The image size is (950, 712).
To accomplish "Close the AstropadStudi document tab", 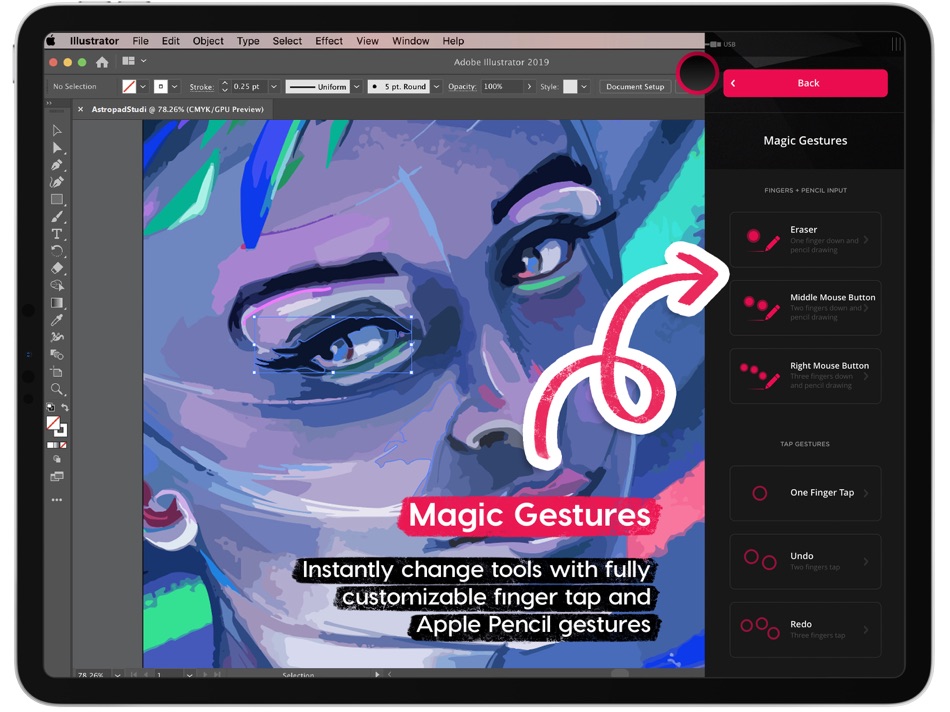I will pos(81,109).
